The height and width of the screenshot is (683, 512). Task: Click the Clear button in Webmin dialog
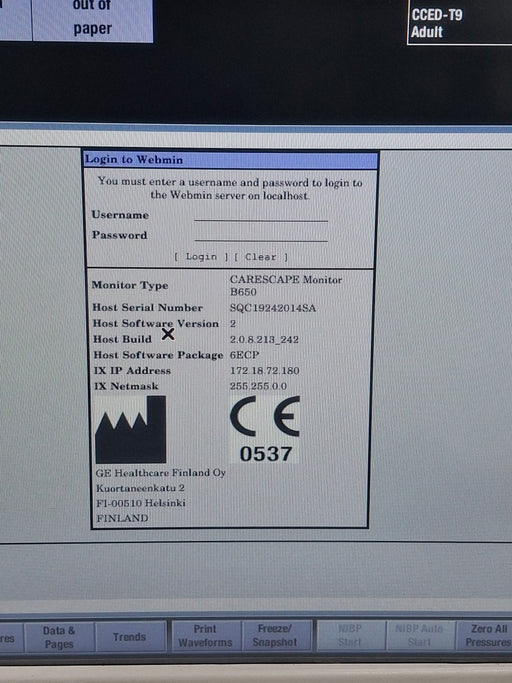[x=261, y=257]
